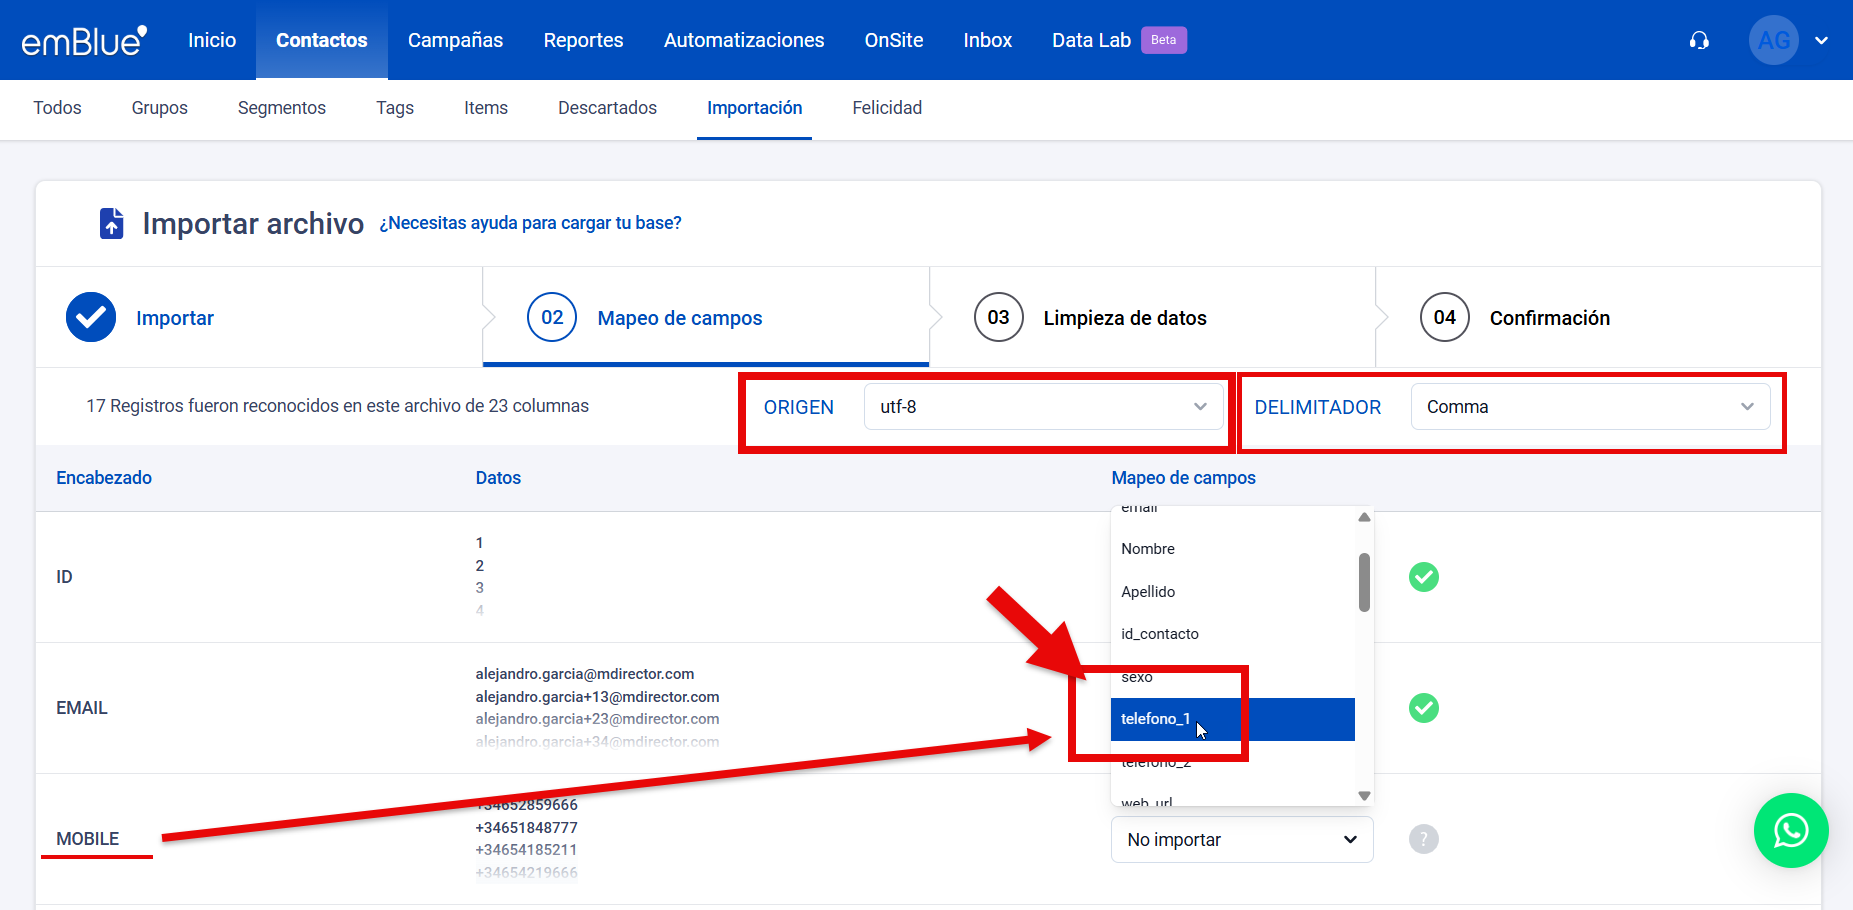Click the import file document icon
The image size is (1853, 910).
click(x=112, y=223)
